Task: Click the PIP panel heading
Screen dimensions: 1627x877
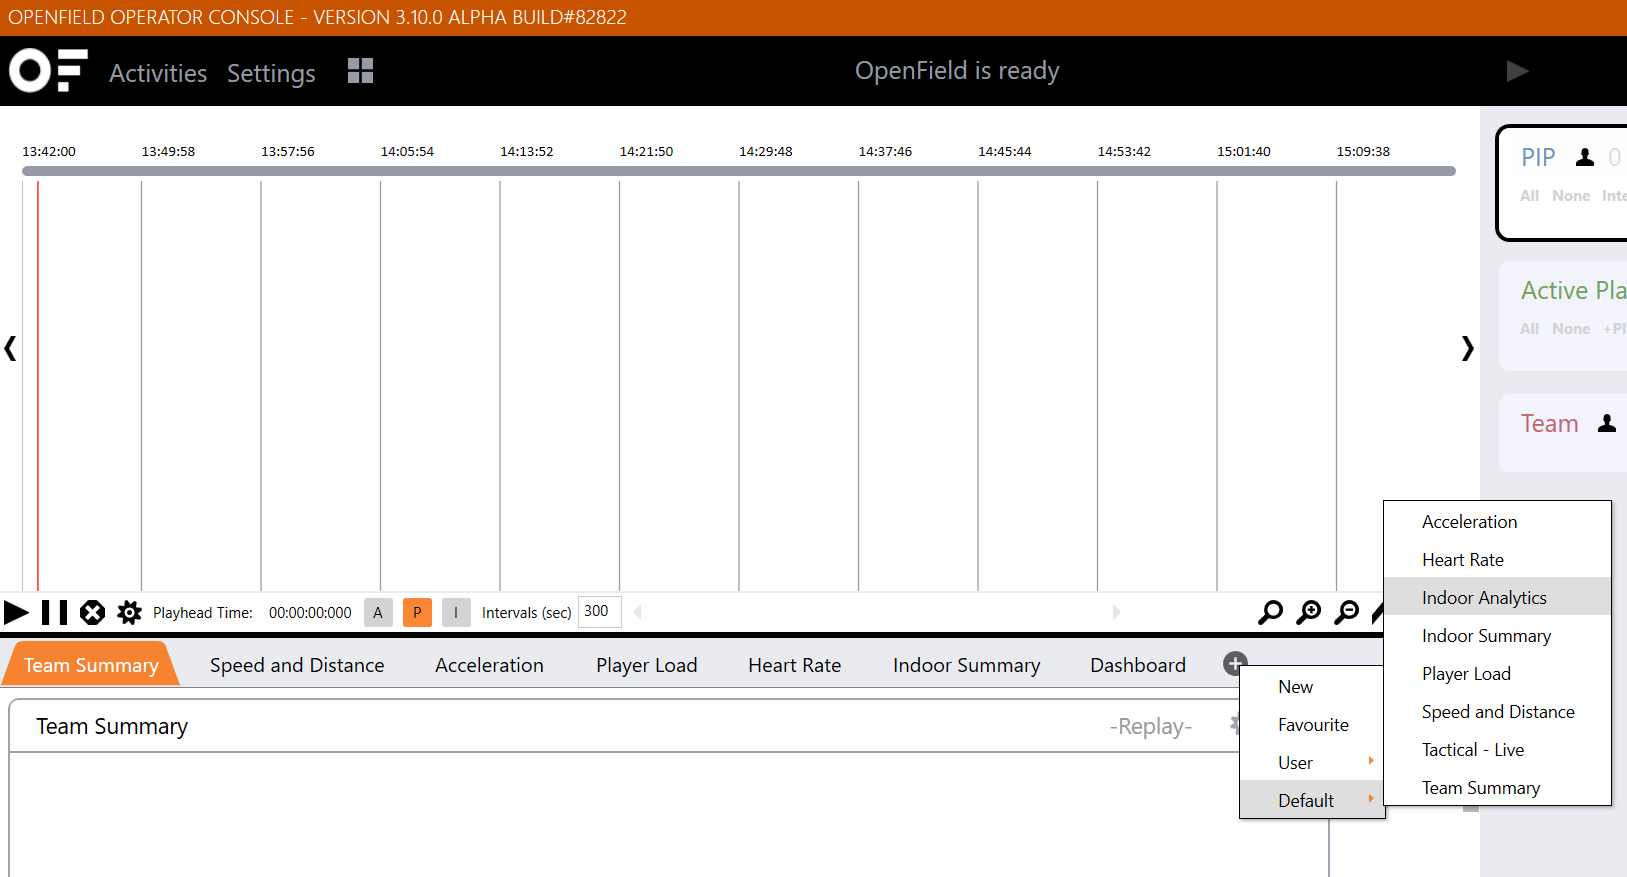Action: (x=1538, y=157)
